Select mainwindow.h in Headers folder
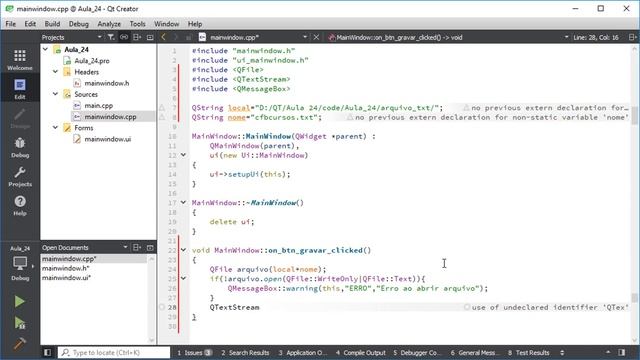 [x=107, y=83]
